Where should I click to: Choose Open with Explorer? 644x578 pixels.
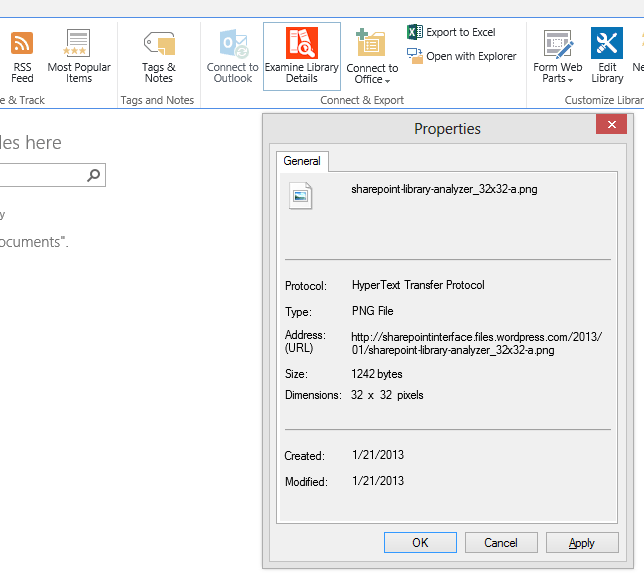click(462, 56)
